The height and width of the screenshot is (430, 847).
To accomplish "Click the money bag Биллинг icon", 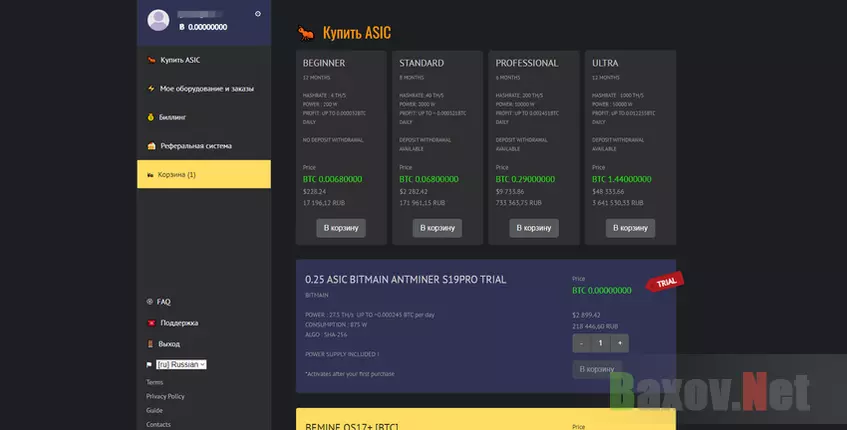I will [151, 117].
